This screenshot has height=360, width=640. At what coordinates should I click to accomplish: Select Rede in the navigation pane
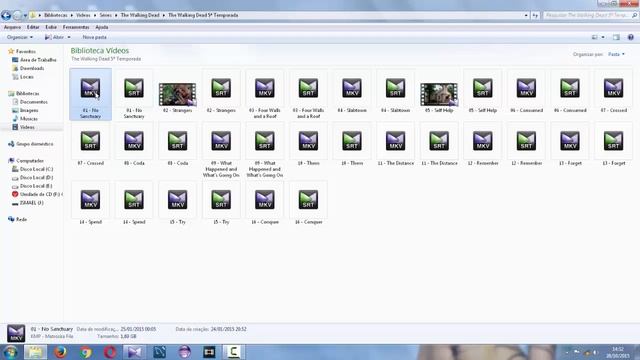point(21,219)
